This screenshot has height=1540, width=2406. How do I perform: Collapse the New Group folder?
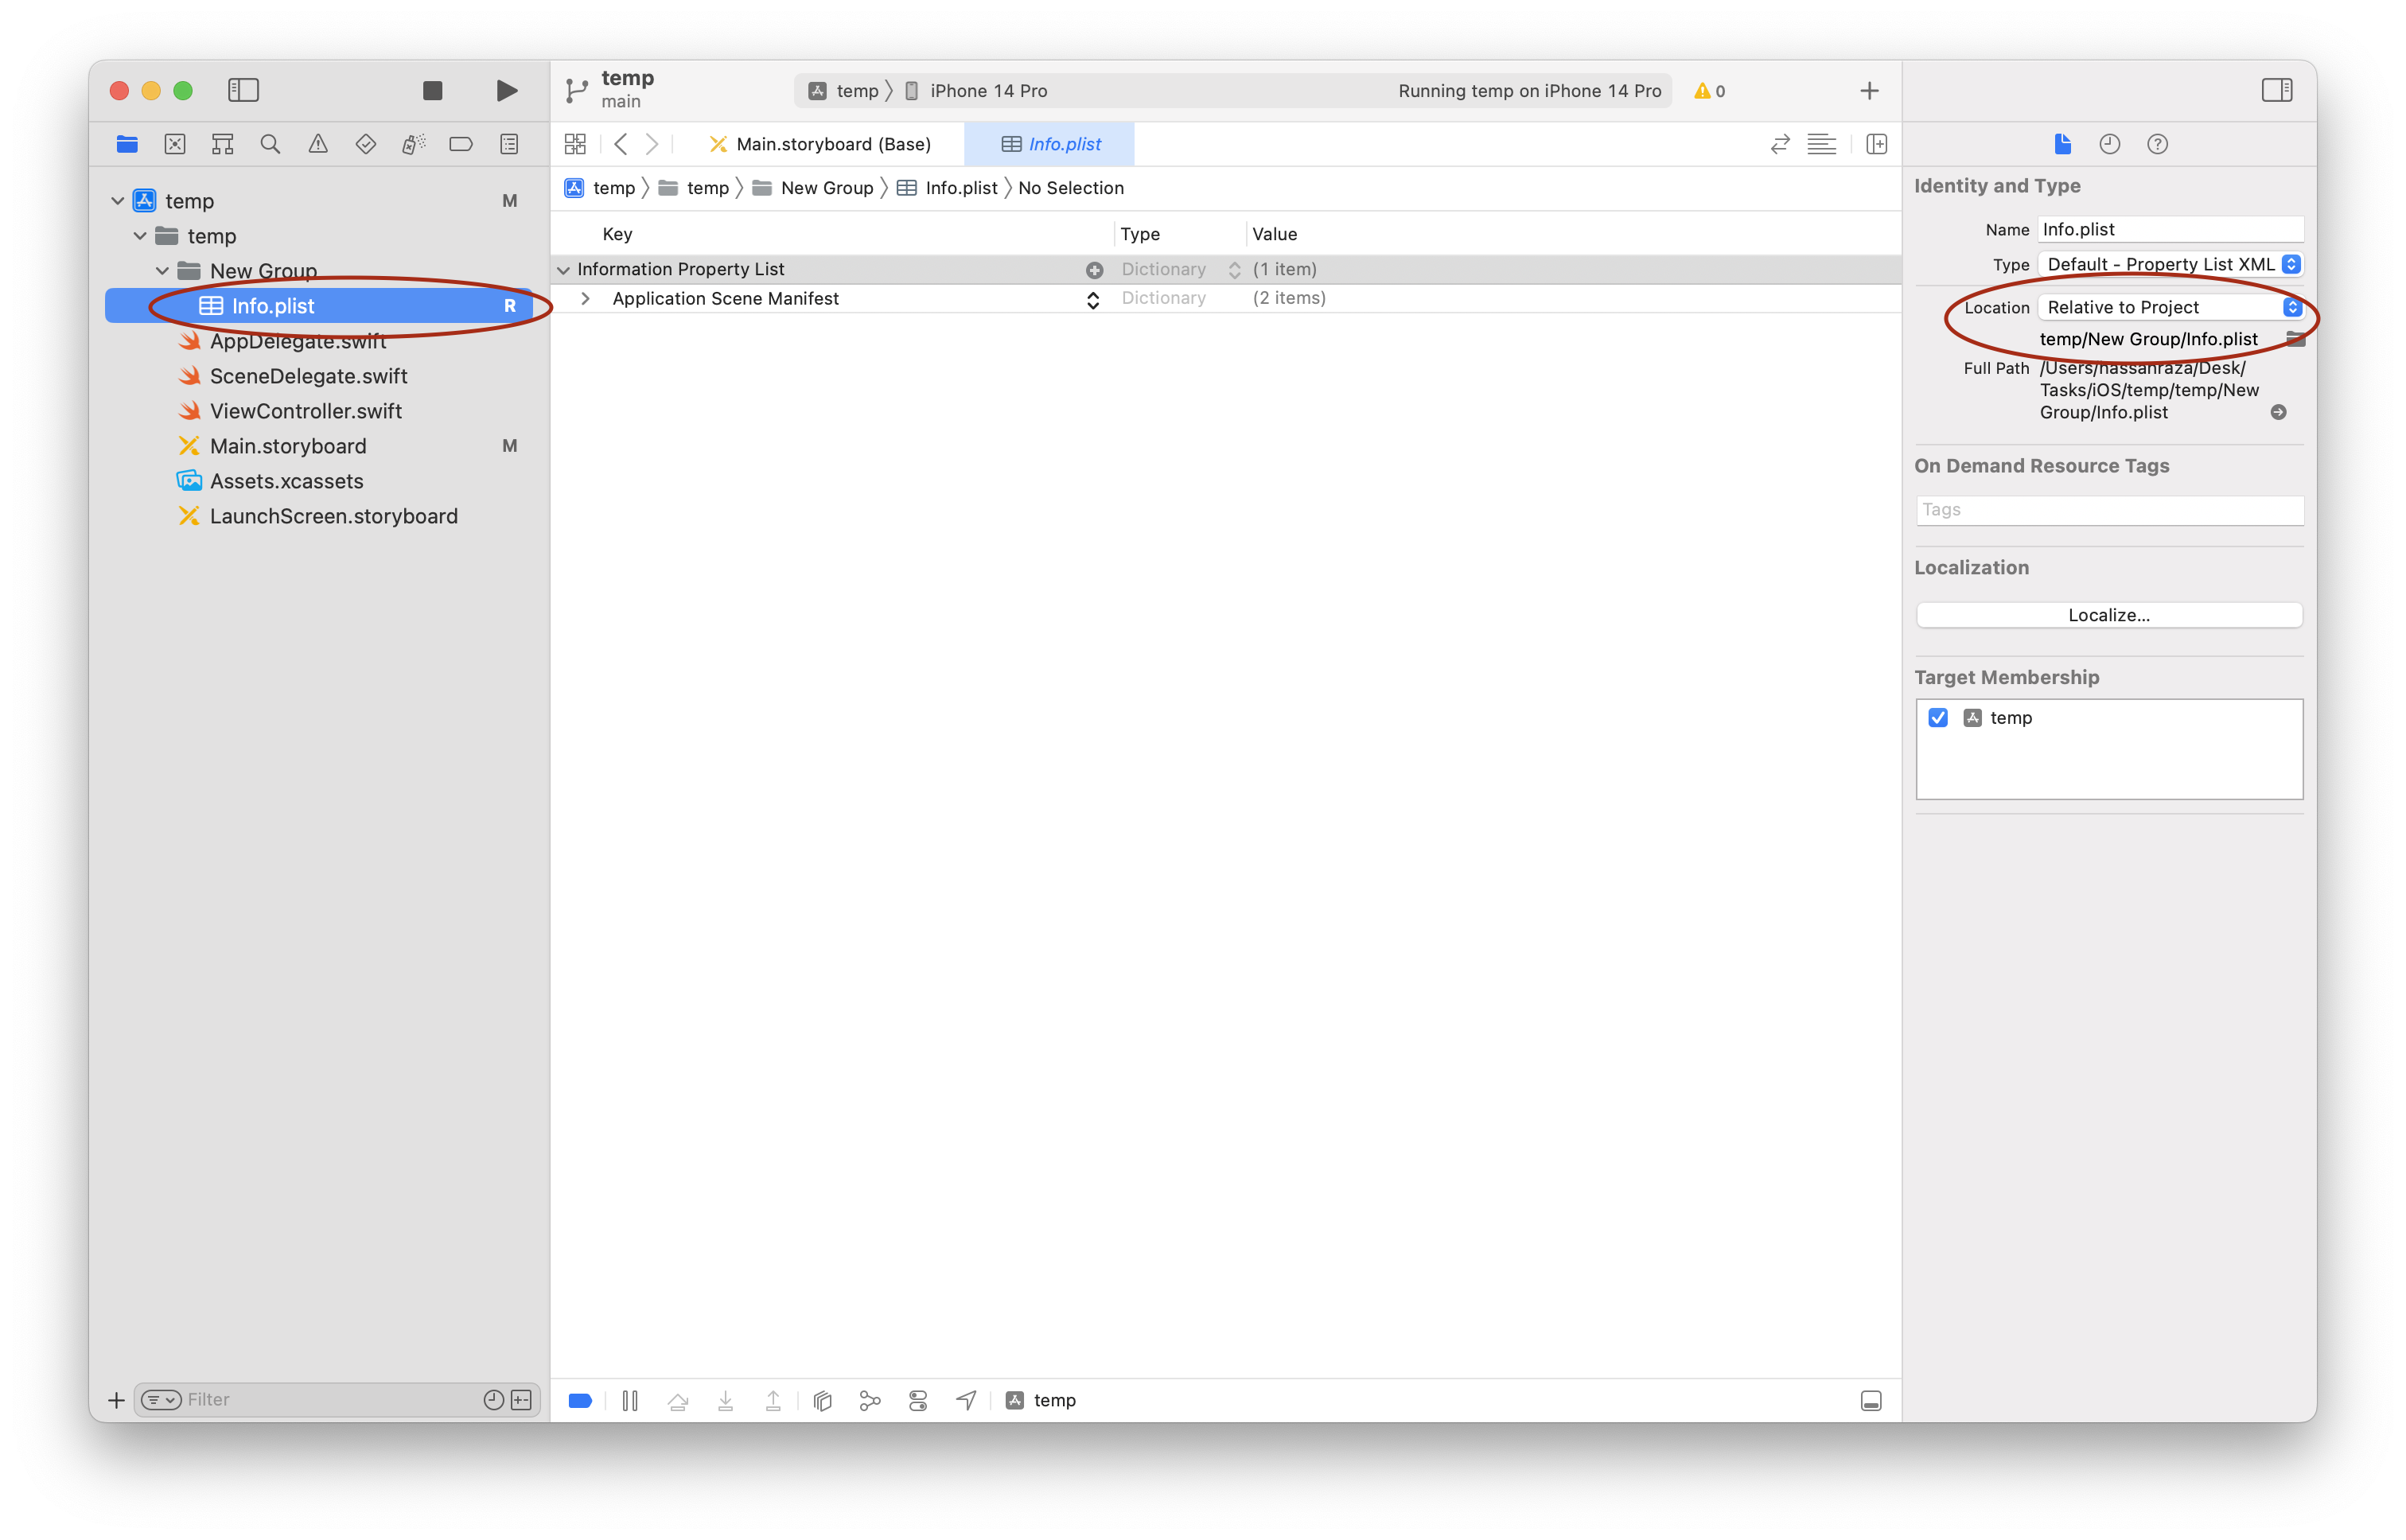click(162, 271)
